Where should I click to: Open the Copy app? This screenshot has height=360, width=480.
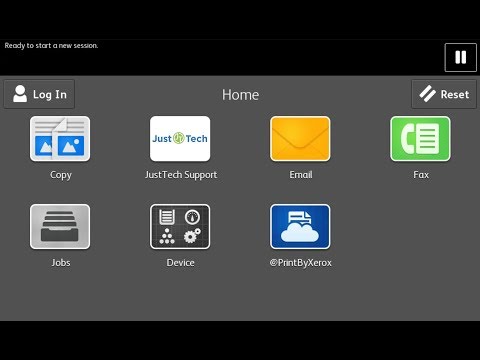point(60,139)
